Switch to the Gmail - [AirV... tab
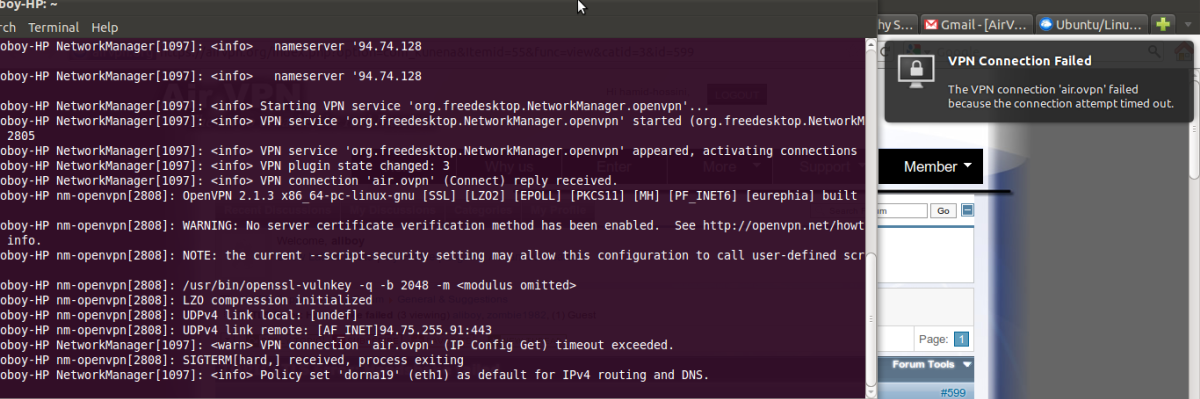Image resolution: width=1200 pixels, height=399 pixels. click(976, 23)
